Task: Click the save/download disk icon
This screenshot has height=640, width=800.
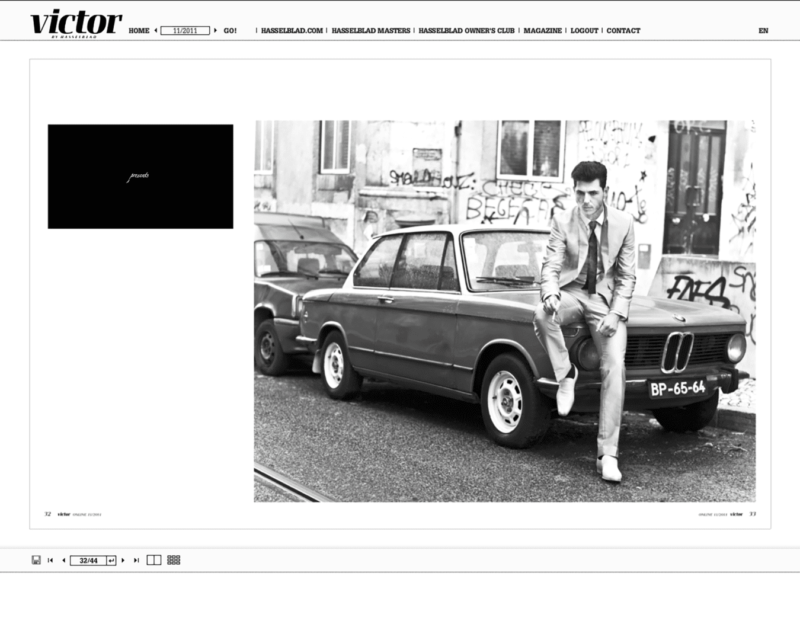Action: tap(36, 560)
